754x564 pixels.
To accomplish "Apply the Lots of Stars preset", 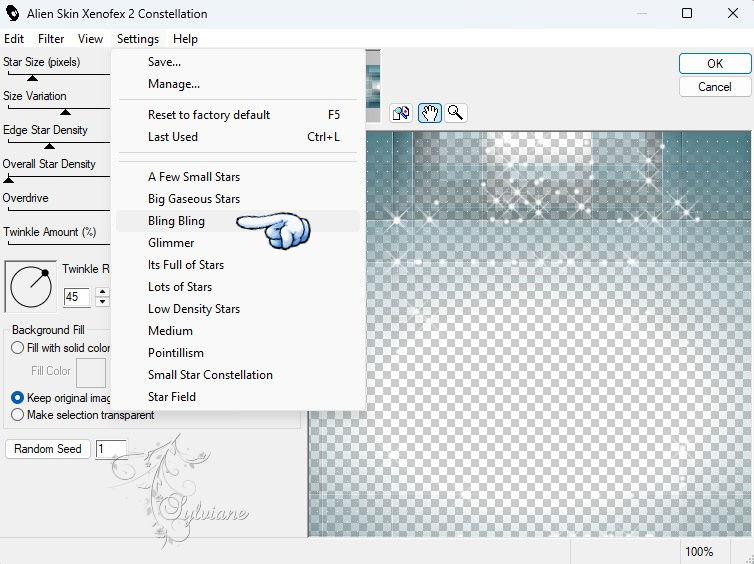I will click(x=238, y=287).
